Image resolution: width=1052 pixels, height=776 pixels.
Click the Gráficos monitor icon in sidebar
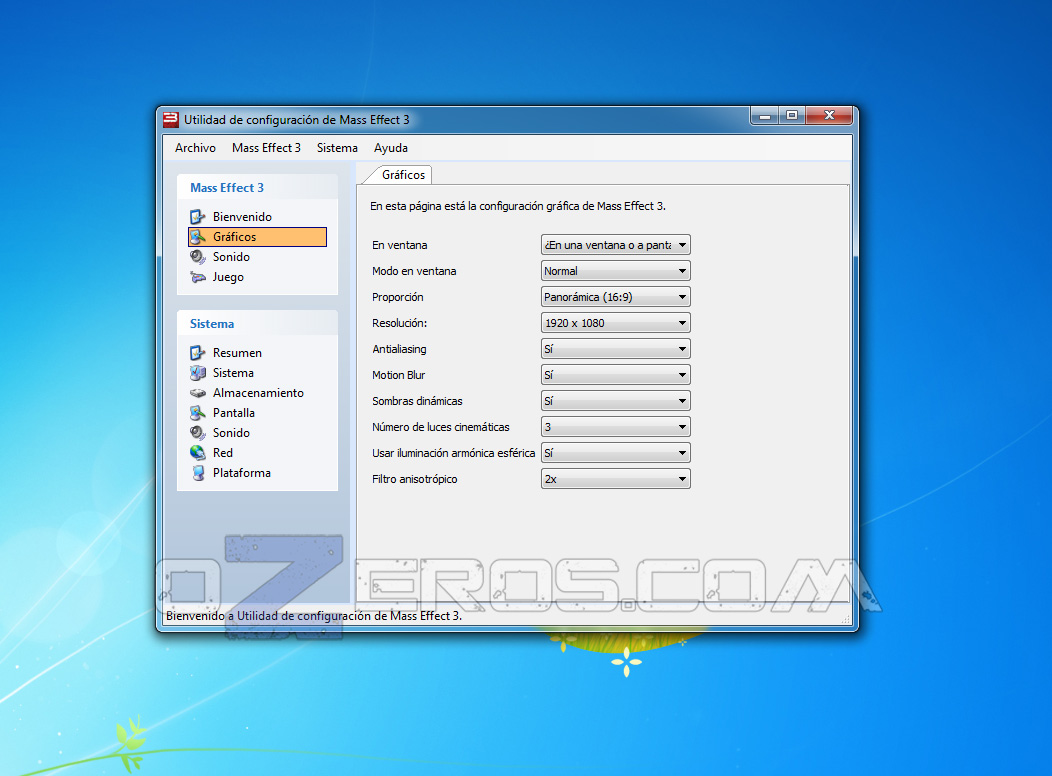pos(197,237)
